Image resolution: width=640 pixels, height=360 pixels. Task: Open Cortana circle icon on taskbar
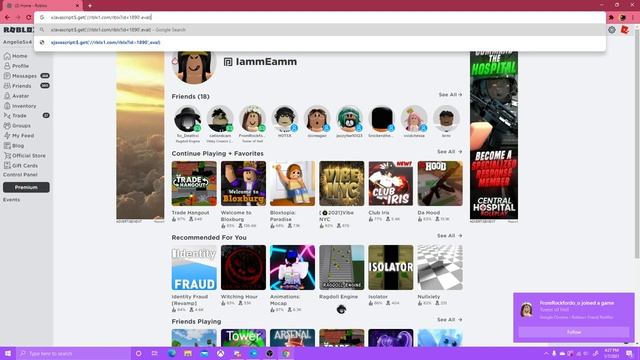[x=138, y=353]
